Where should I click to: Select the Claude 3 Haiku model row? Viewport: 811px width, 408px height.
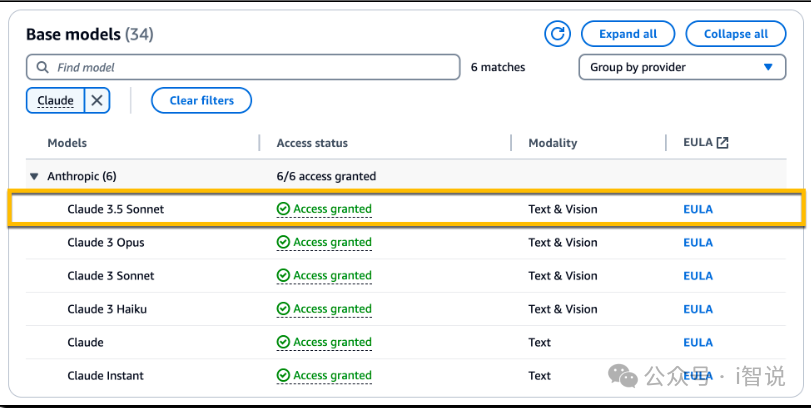(x=107, y=309)
